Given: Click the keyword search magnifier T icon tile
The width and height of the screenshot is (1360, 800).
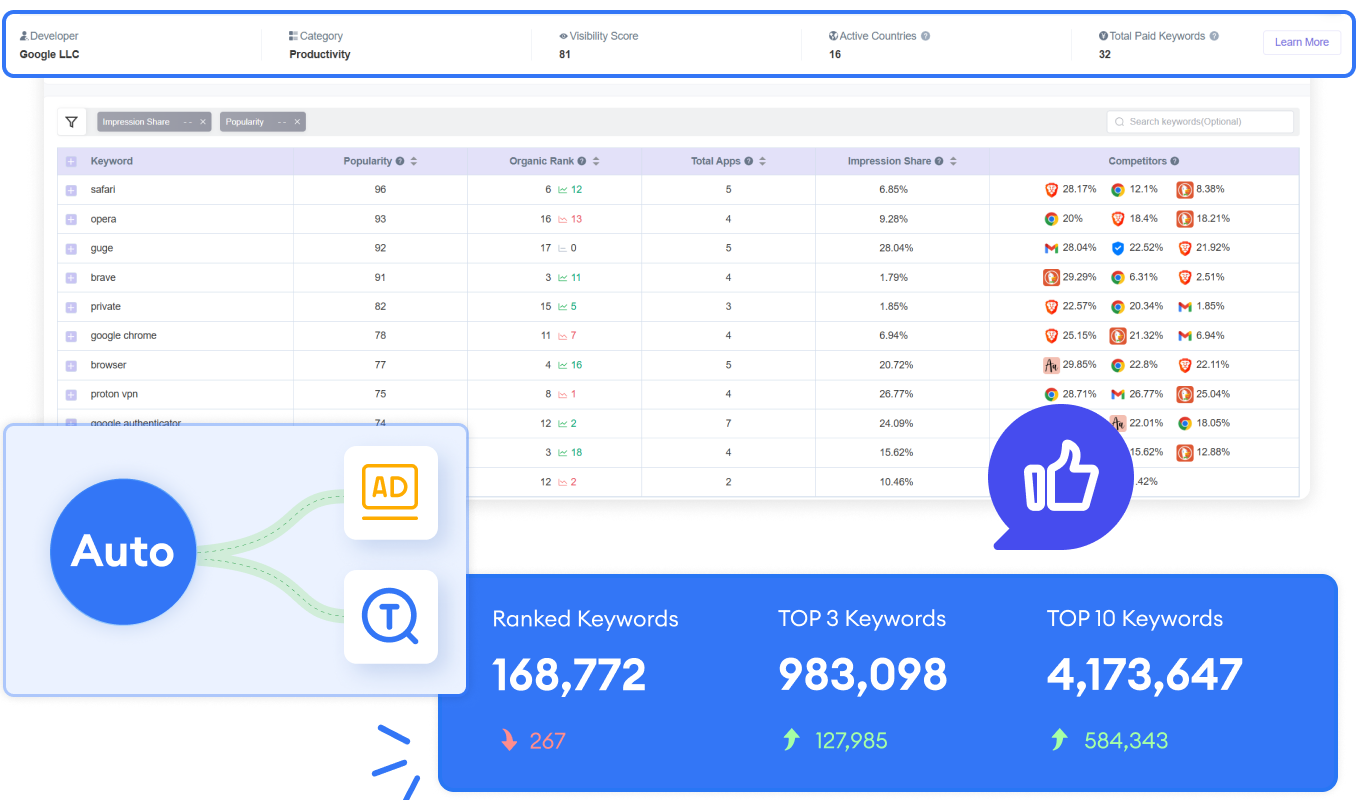Looking at the screenshot, I should click(x=390, y=617).
